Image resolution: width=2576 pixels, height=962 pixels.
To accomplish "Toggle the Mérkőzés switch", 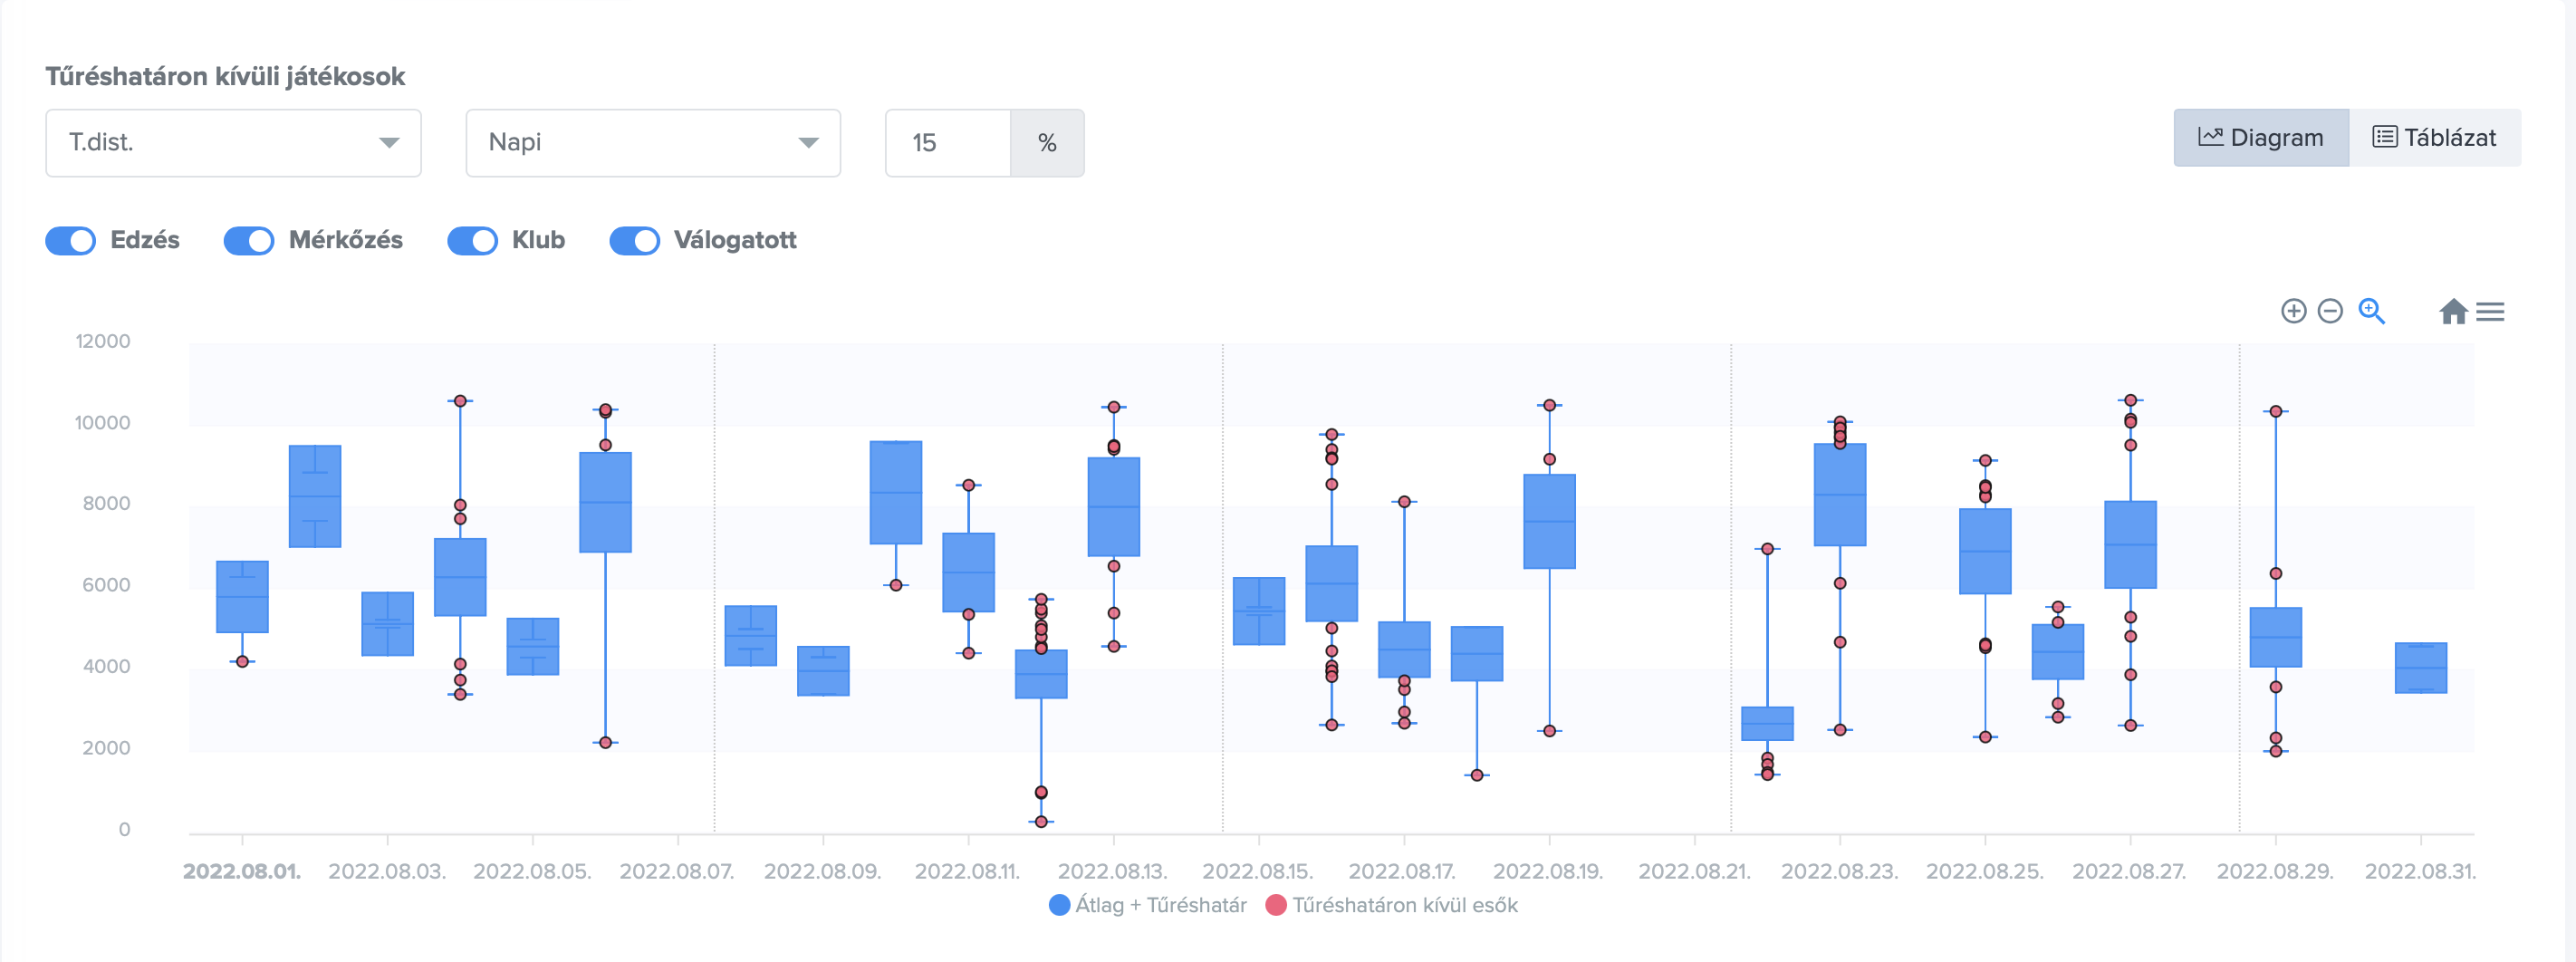I will 249,241.
